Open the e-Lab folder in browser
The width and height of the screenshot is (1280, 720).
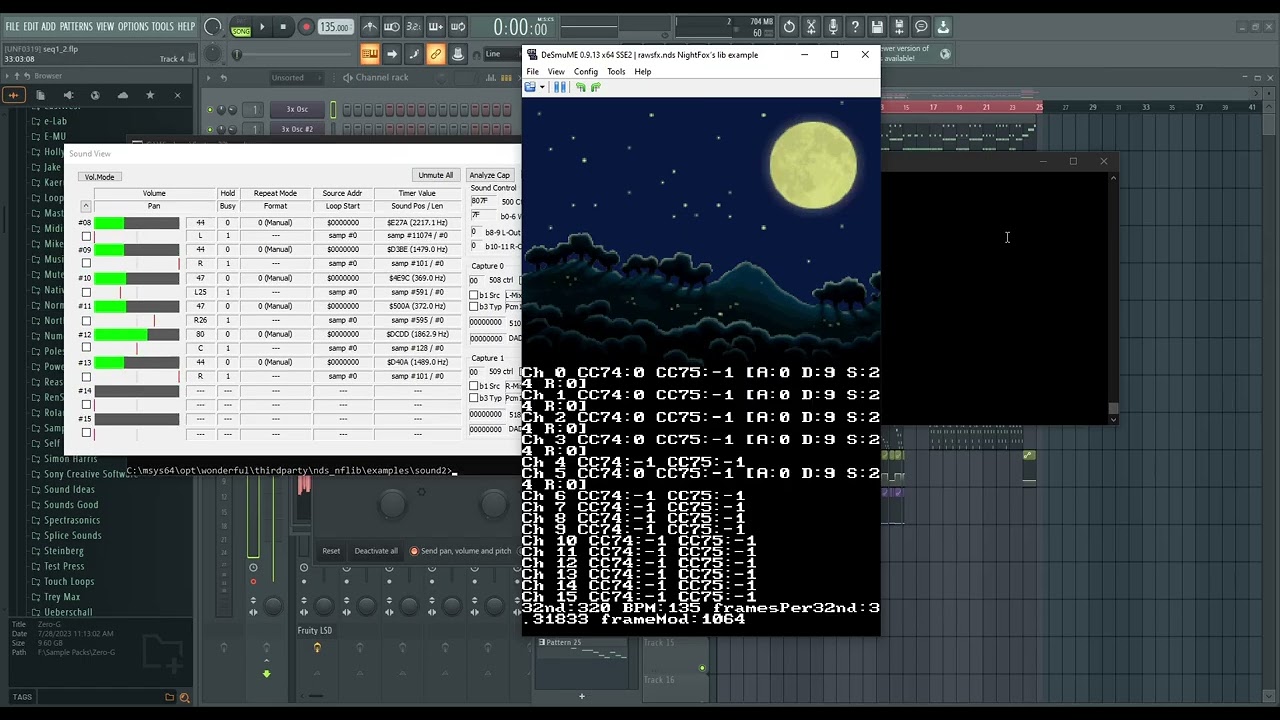(55, 121)
